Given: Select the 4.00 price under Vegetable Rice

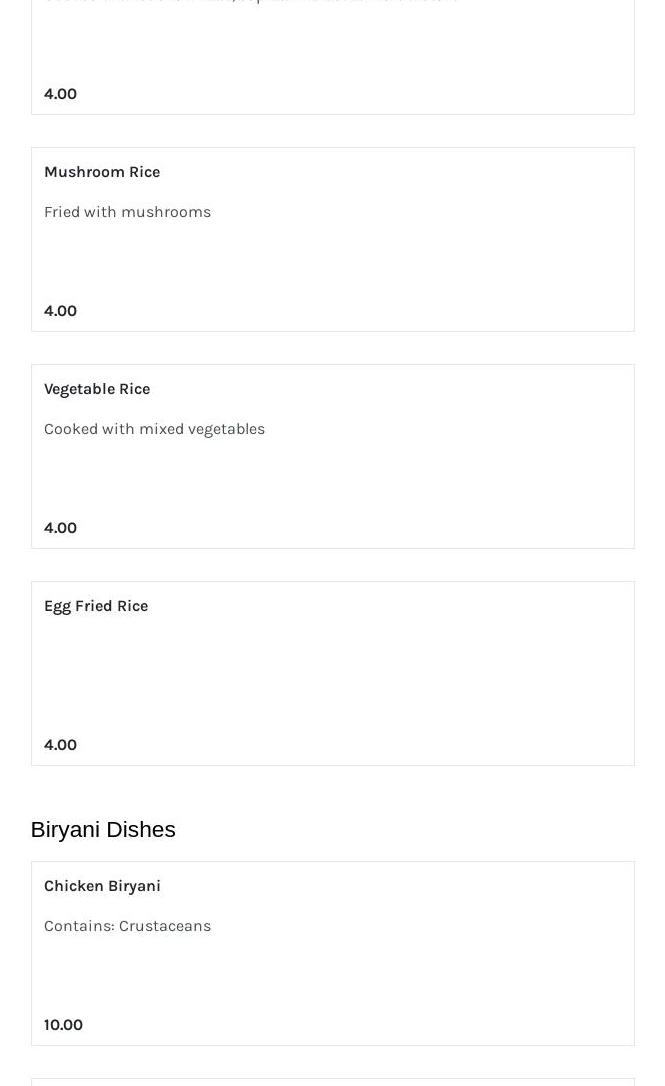Looking at the screenshot, I should point(60,528).
